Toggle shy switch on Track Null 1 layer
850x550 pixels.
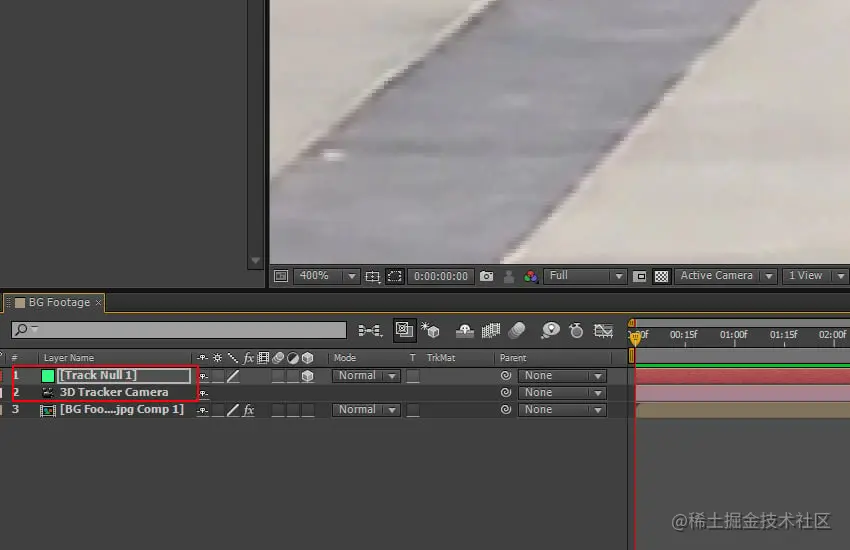[x=203, y=376]
